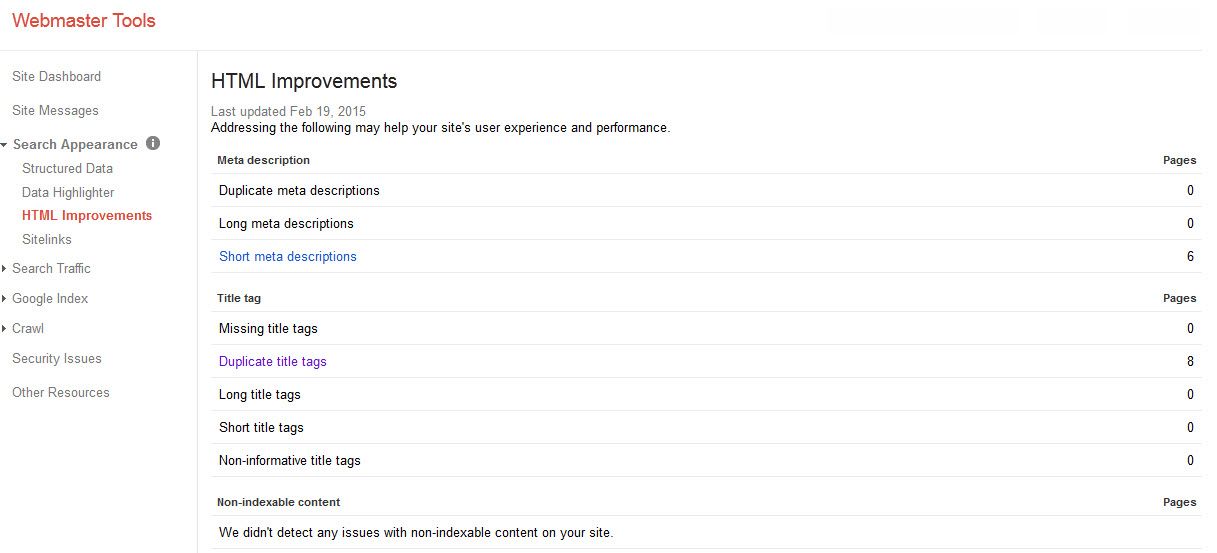1217x553 pixels.
Task: Expand the Crawl section
Action: [5, 329]
